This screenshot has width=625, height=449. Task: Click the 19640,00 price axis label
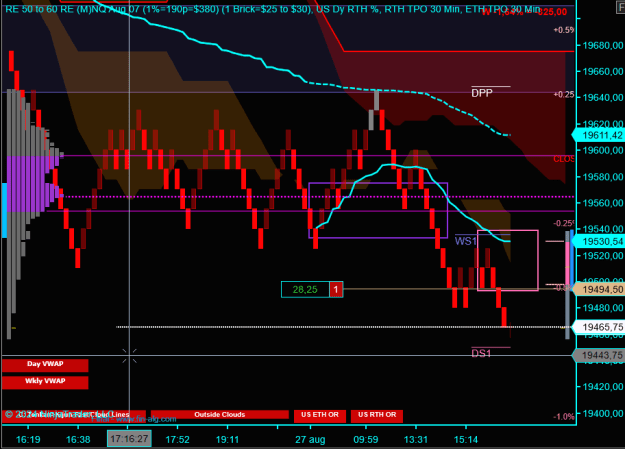coord(603,98)
